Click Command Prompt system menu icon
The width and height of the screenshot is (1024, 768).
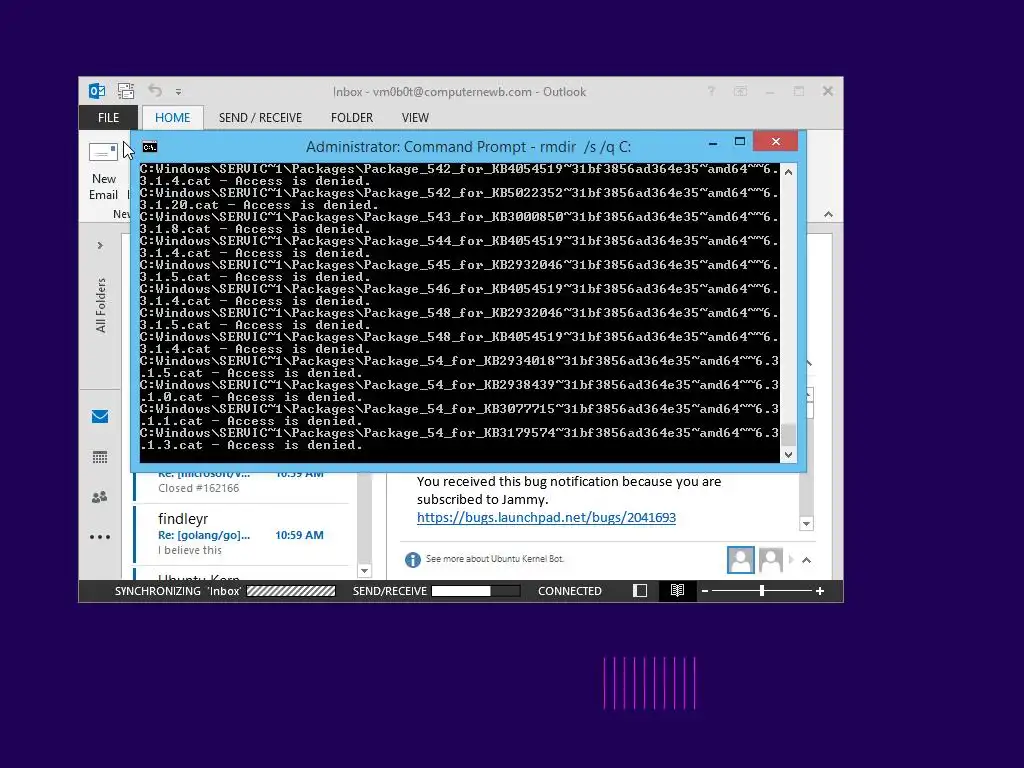point(150,147)
